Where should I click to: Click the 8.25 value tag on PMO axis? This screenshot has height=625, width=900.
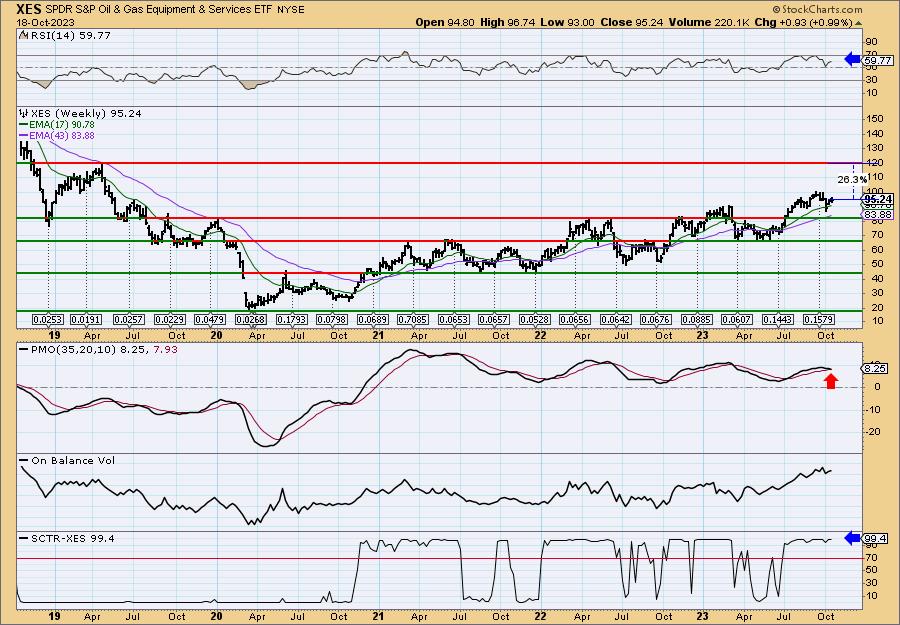(874, 369)
